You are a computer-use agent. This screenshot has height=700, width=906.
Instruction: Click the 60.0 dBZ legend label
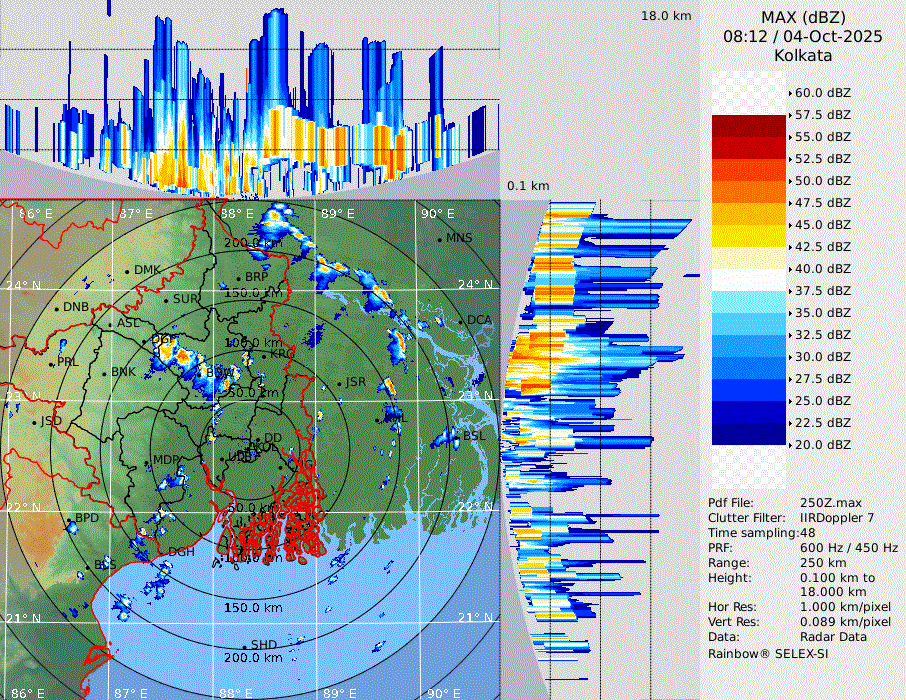(822, 92)
